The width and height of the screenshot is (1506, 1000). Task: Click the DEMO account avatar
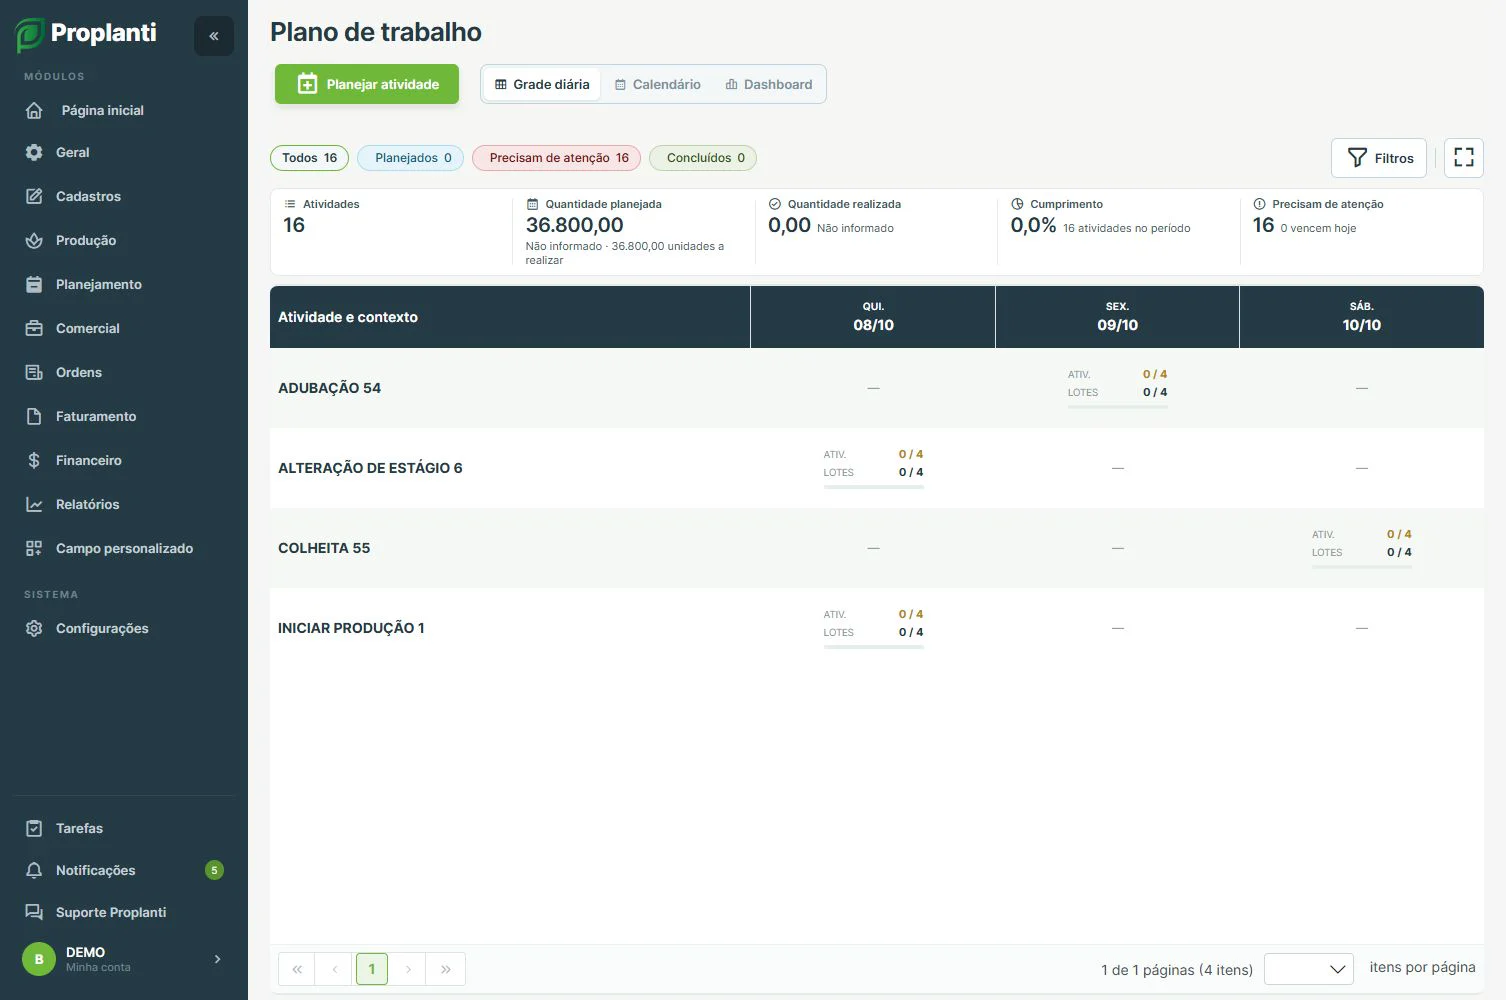click(39, 959)
